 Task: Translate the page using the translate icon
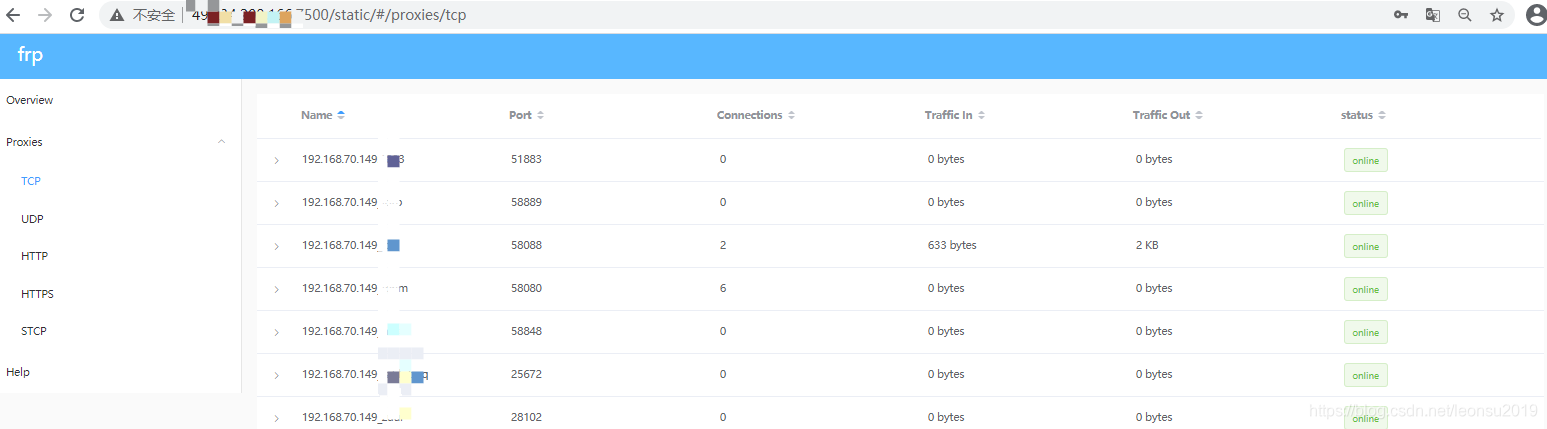click(1433, 15)
